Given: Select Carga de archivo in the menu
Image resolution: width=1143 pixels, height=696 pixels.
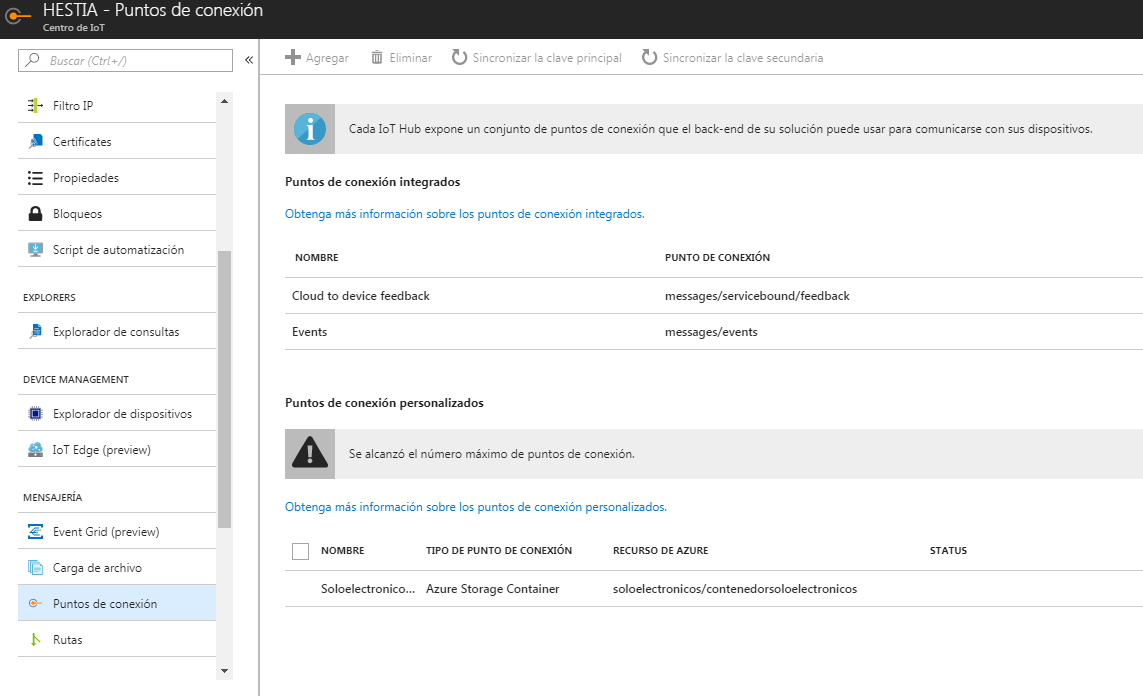Looking at the screenshot, I should (97, 568).
